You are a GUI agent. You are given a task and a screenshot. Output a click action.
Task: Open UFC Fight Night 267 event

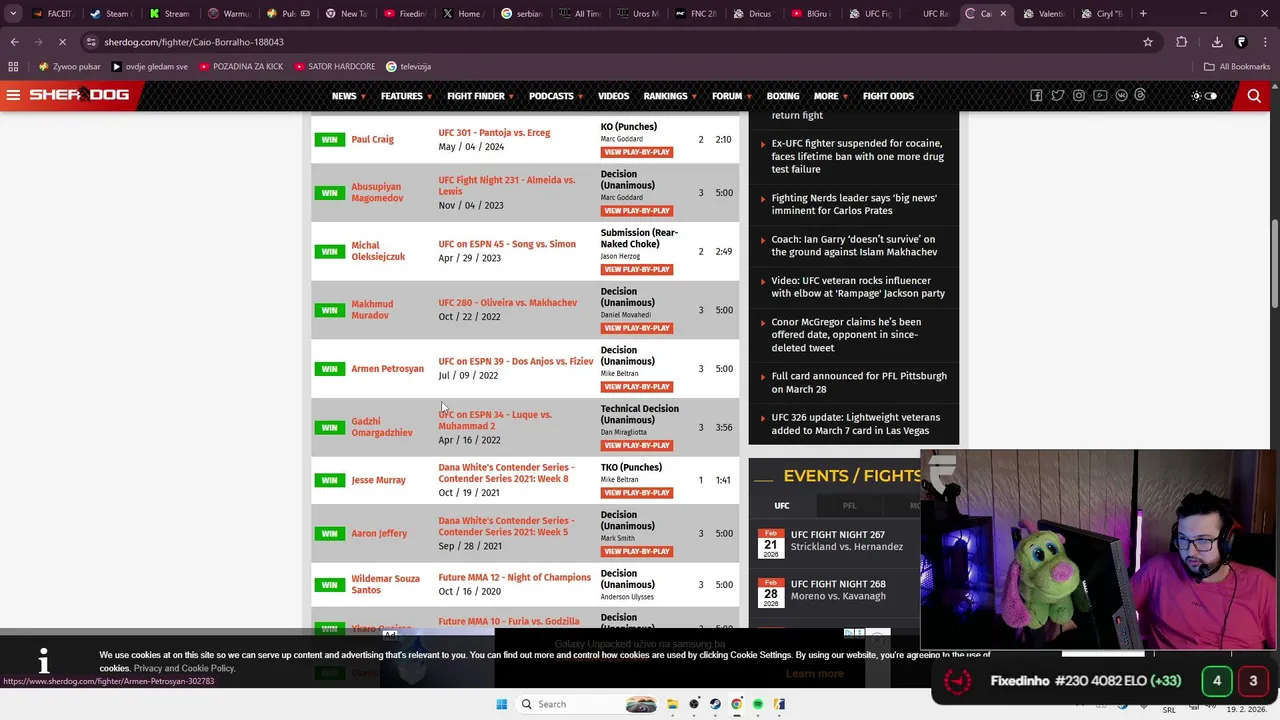tap(838, 535)
